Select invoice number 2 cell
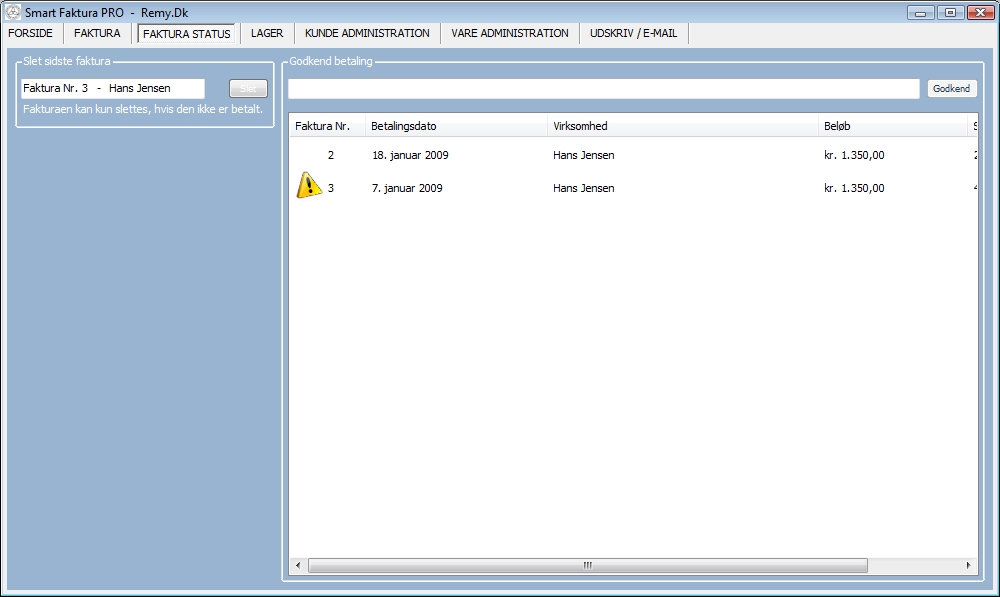Screen dimensions: 1000x597 (x=330, y=155)
